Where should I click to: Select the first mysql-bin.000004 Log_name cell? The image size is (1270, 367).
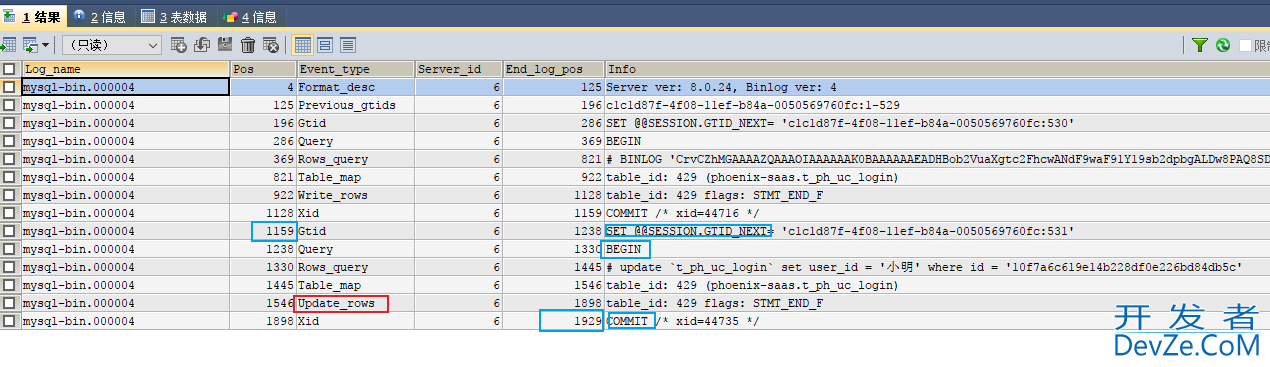click(125, 87)
